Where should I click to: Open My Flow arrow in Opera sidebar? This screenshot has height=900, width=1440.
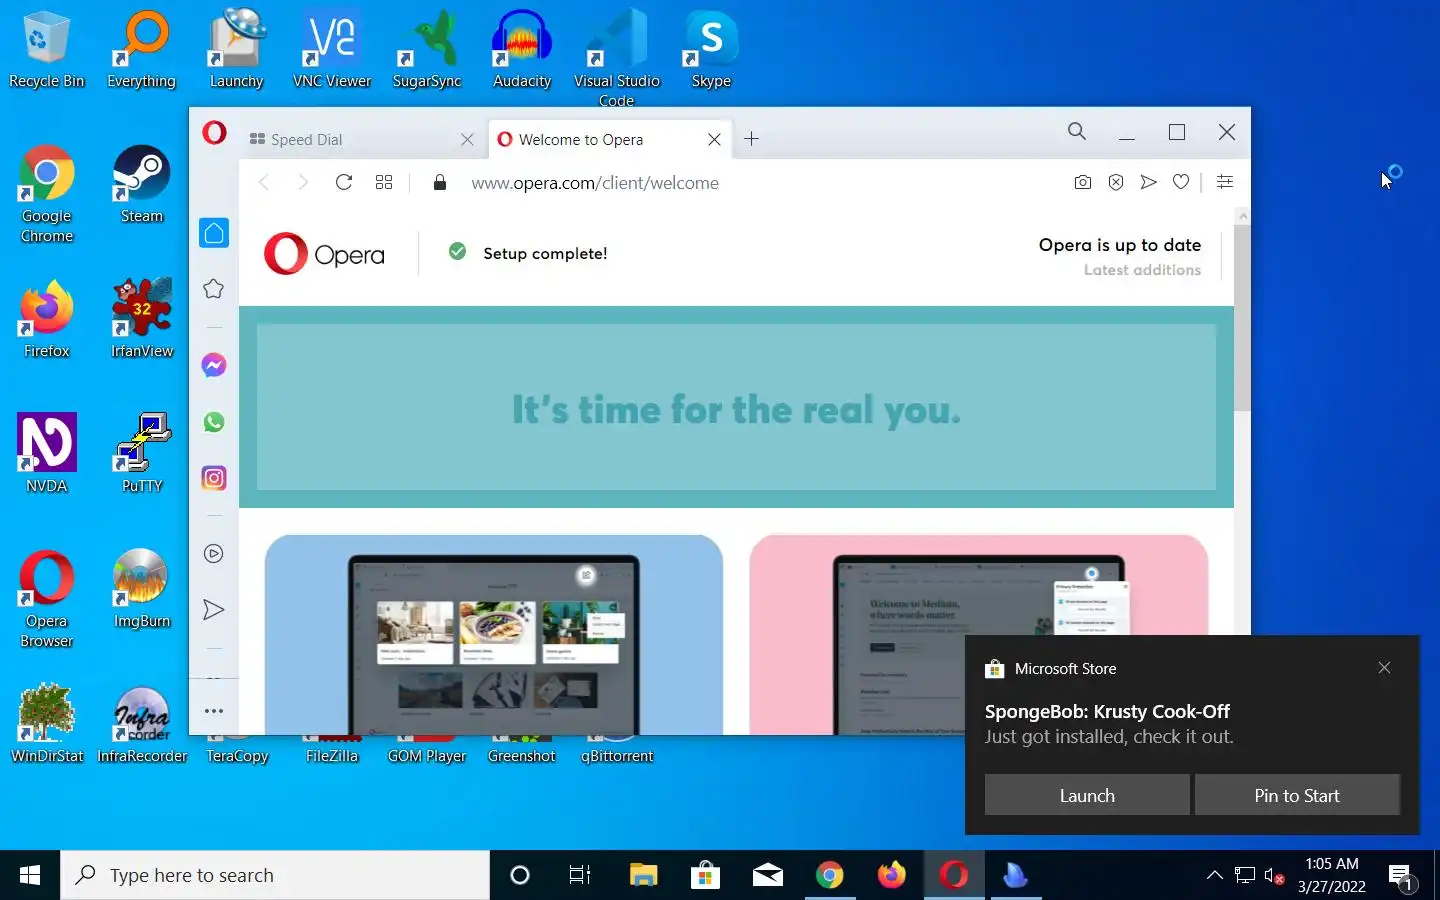(x=214, y=610)
